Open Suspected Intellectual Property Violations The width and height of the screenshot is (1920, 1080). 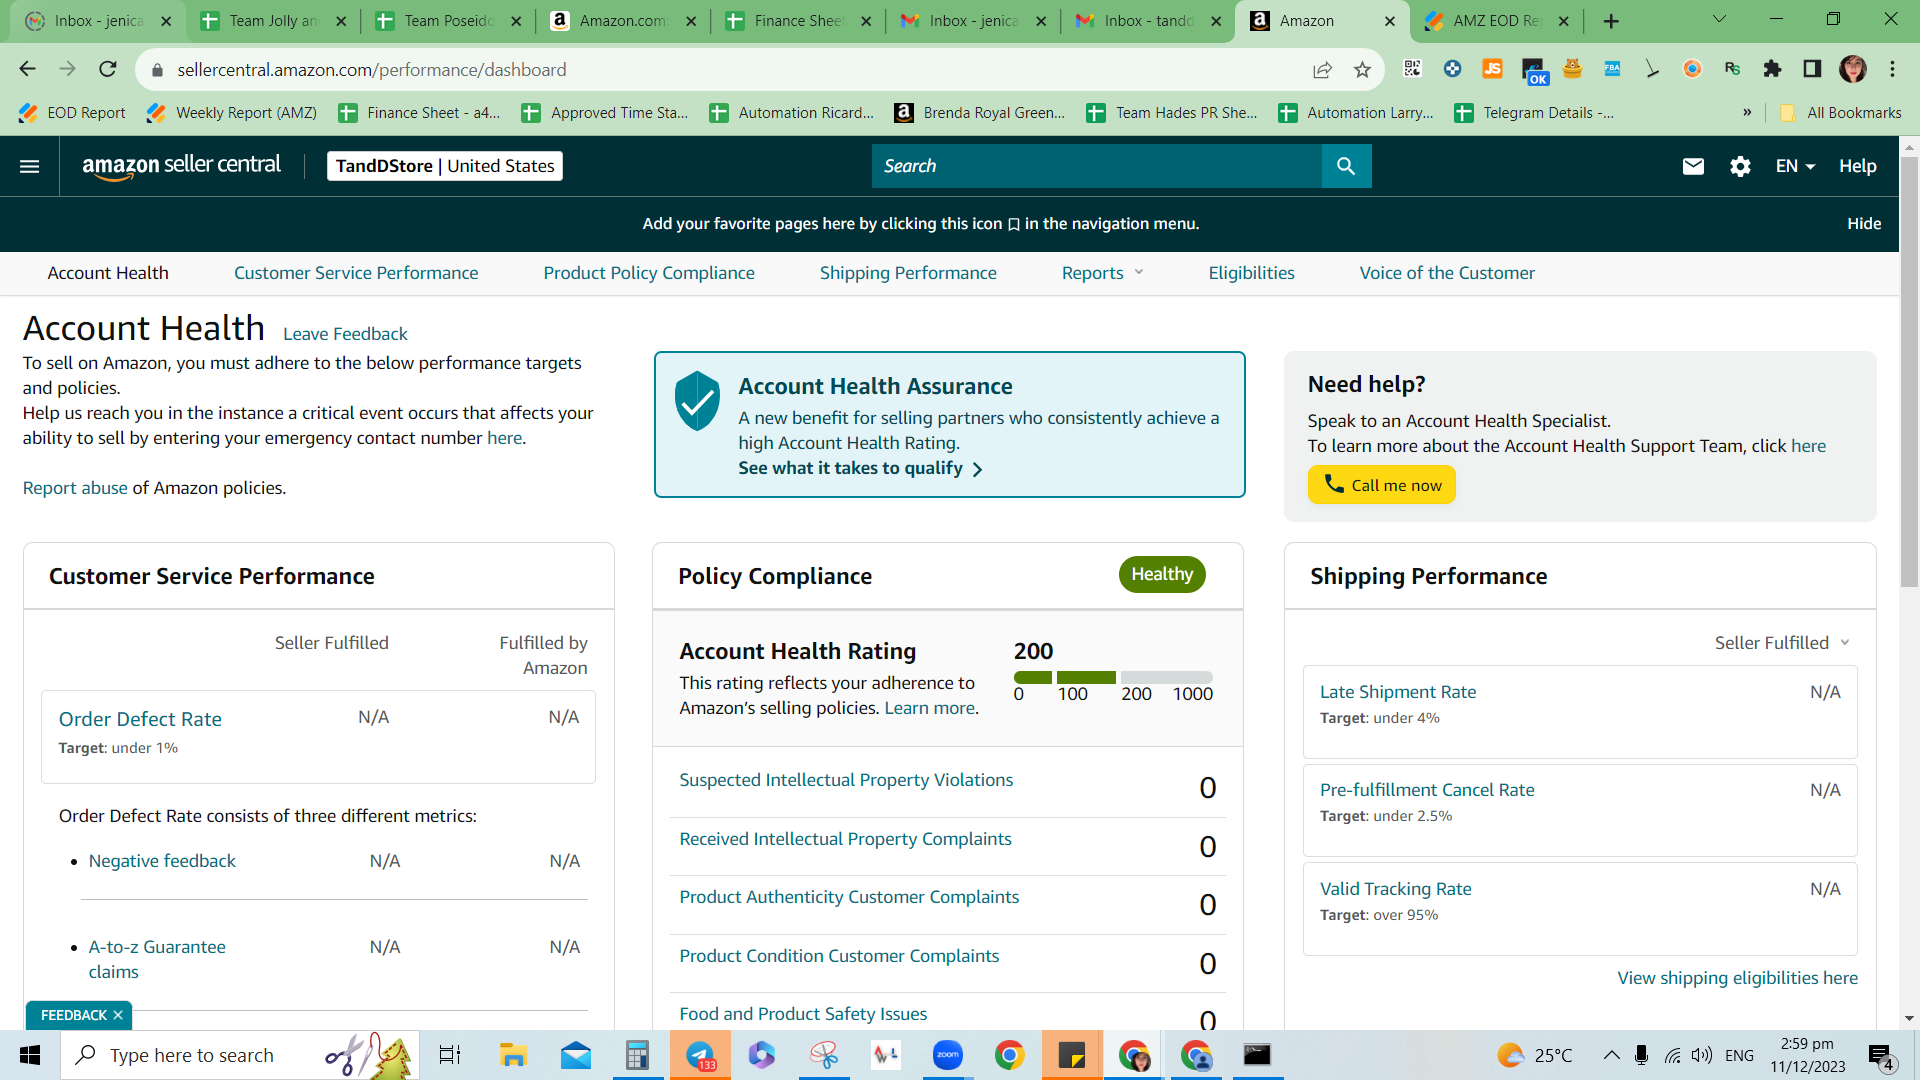click(846, 780)
